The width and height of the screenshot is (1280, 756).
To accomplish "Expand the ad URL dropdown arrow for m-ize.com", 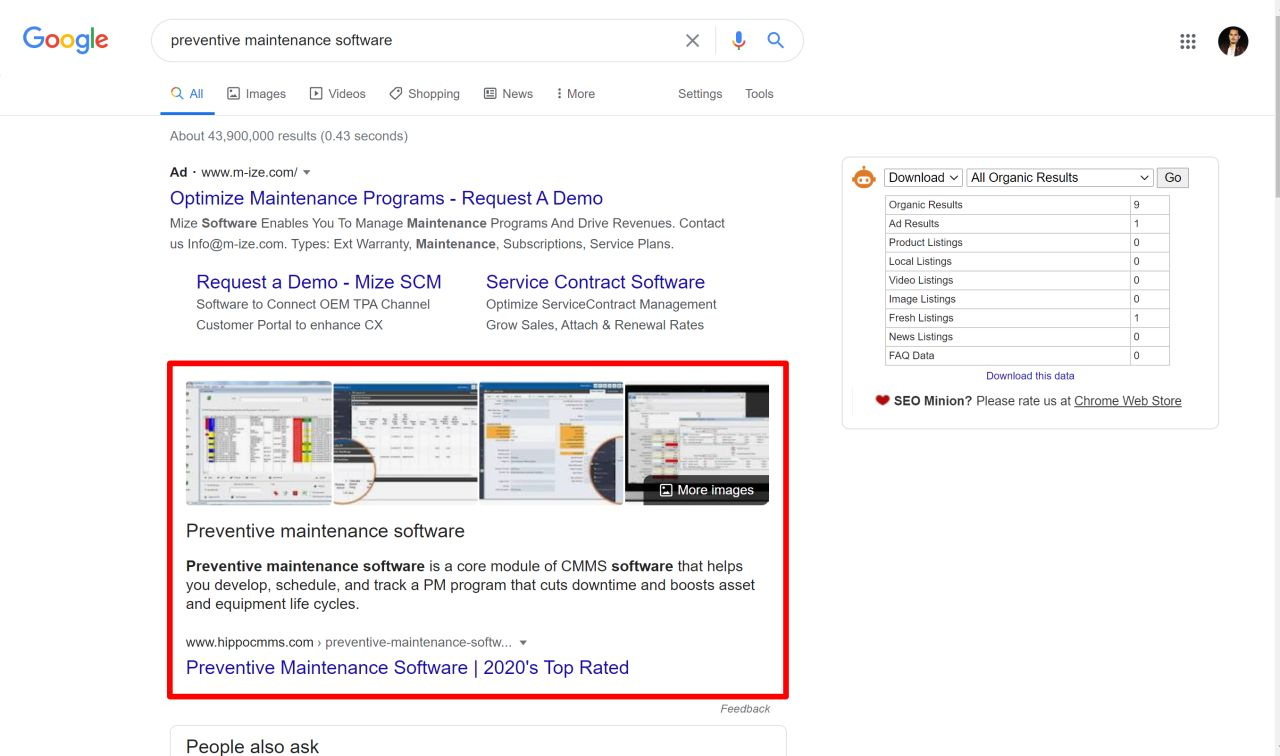I will [x=307, y=173].
